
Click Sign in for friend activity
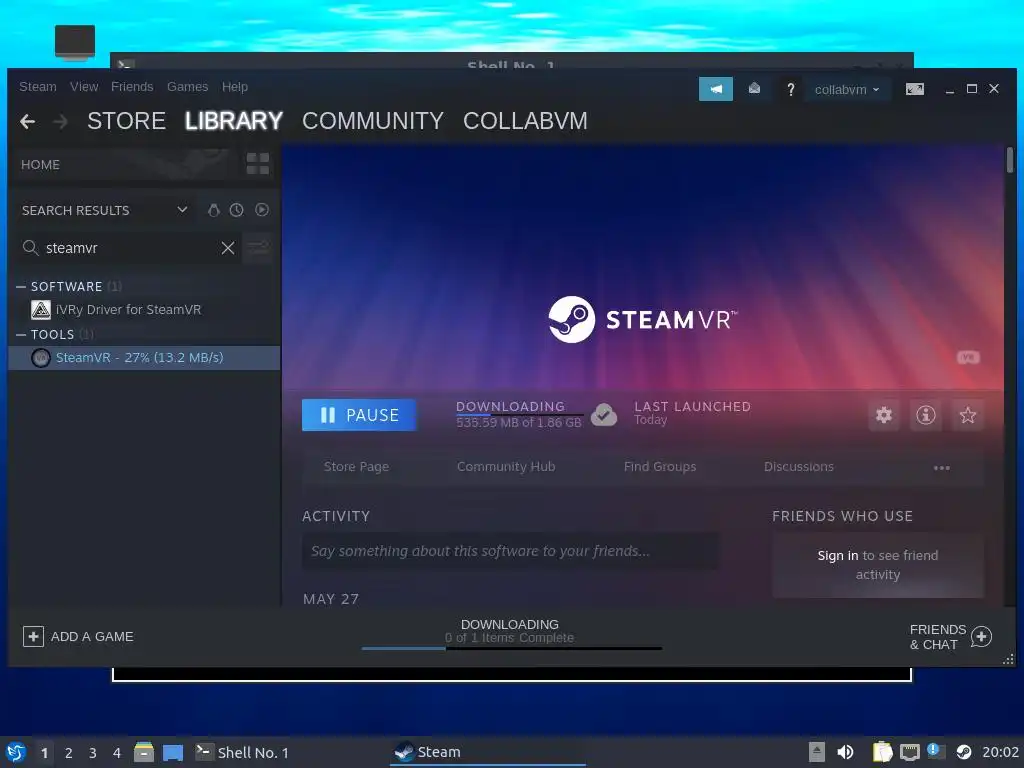click(x=838, y=555)
